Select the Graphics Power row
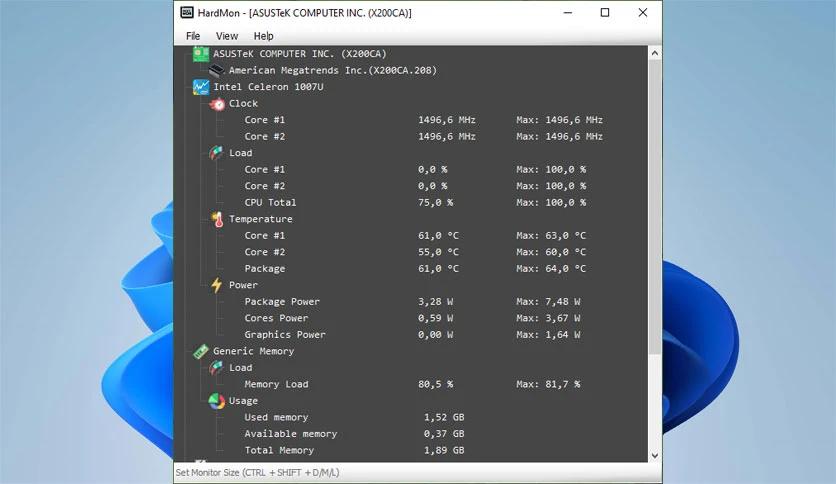Screen dimensions: 836x484 413,335
